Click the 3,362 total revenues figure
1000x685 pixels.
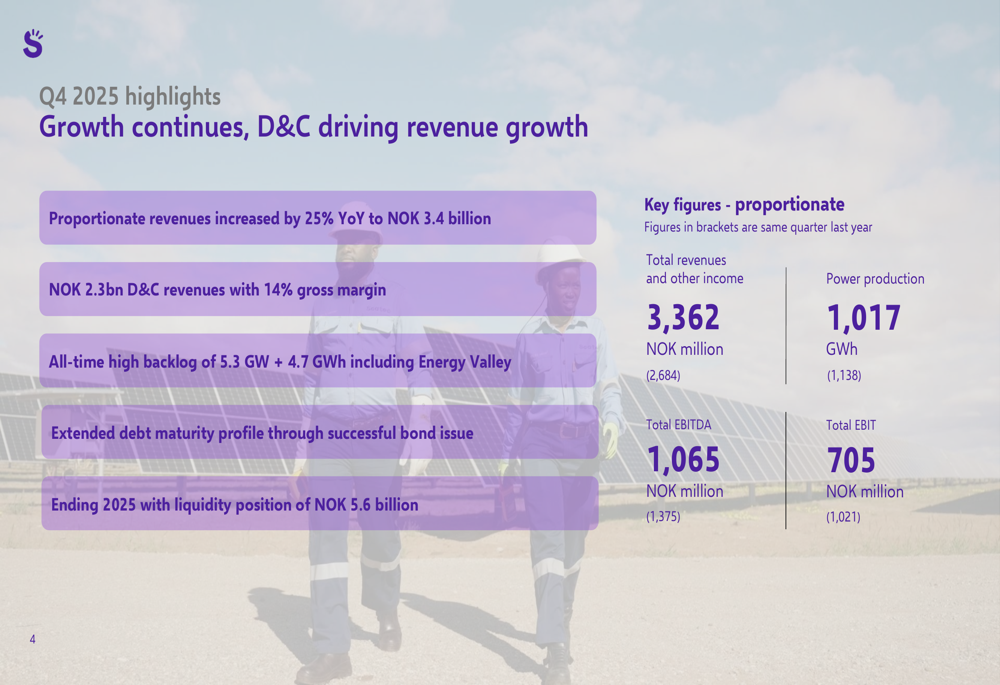pyautogui.click(x=683, y=318)
